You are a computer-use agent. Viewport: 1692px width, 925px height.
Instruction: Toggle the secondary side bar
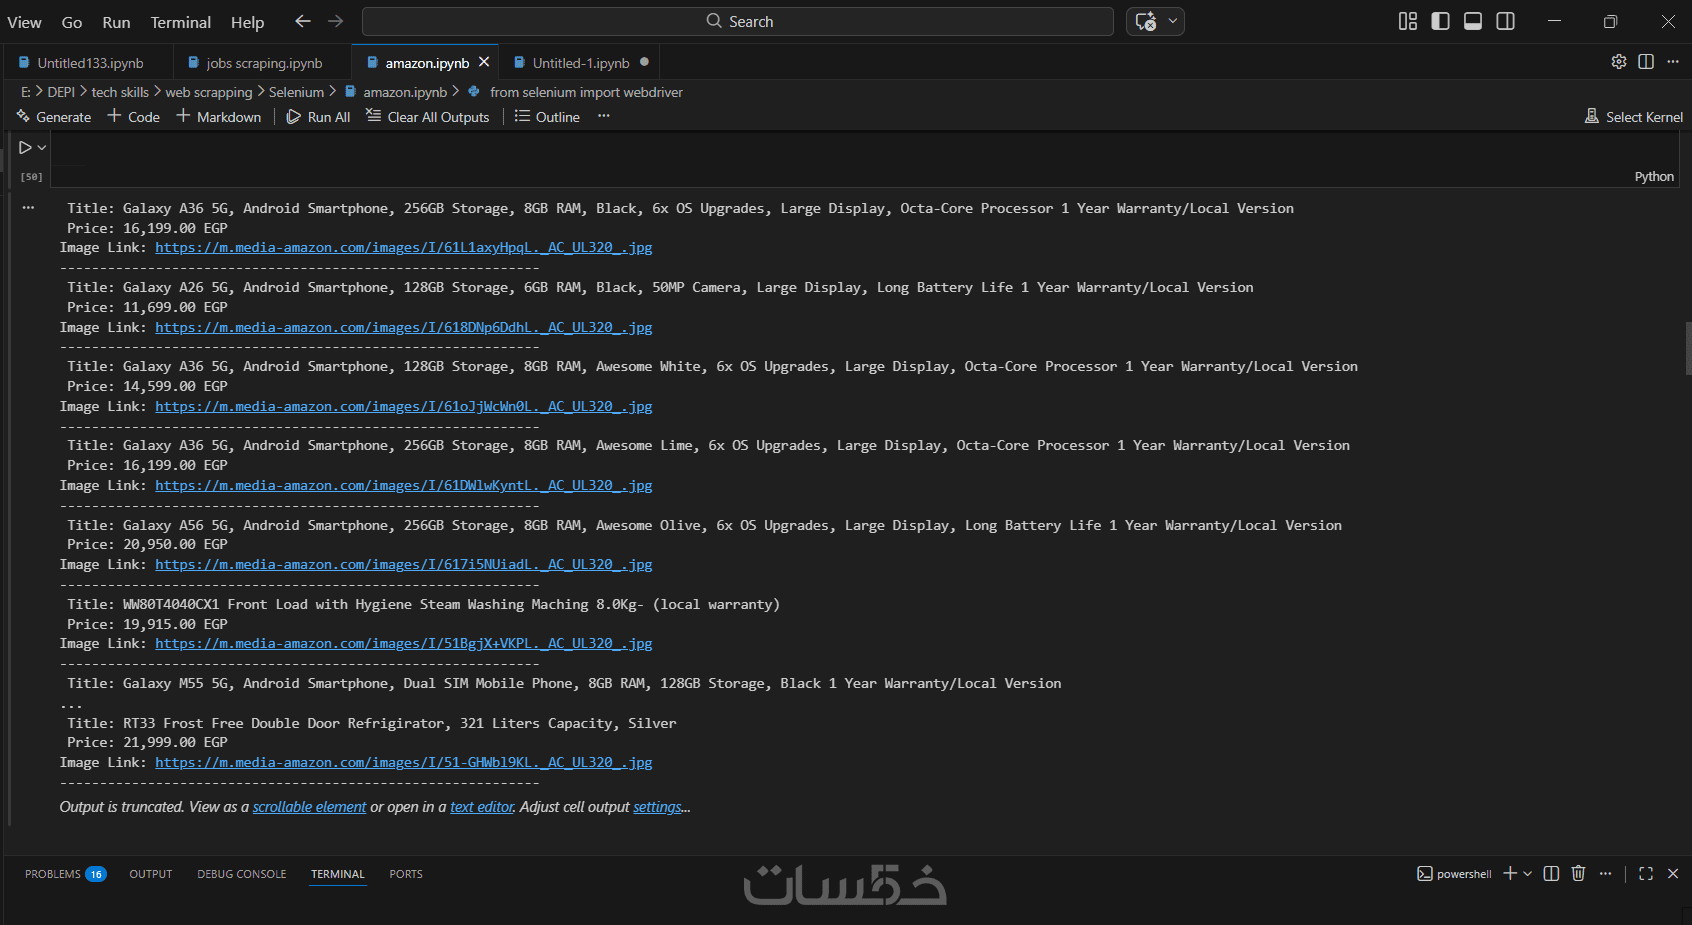(x=1505, y=21)
